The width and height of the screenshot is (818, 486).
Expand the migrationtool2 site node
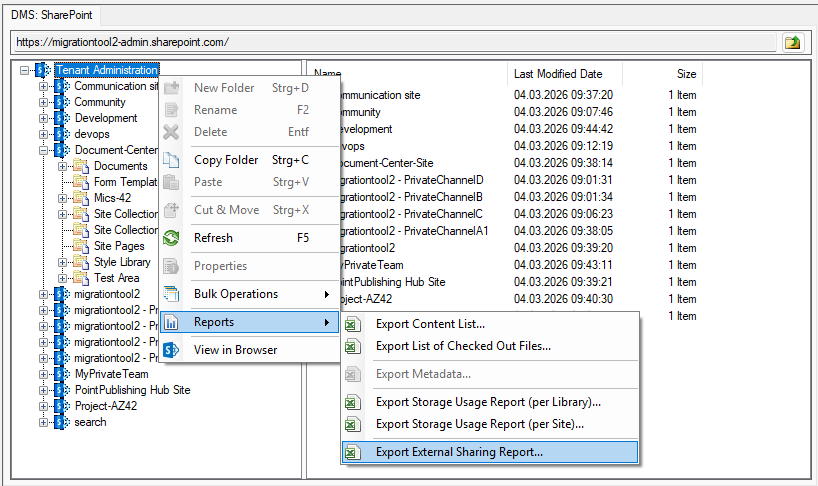(x=44, y=295)
